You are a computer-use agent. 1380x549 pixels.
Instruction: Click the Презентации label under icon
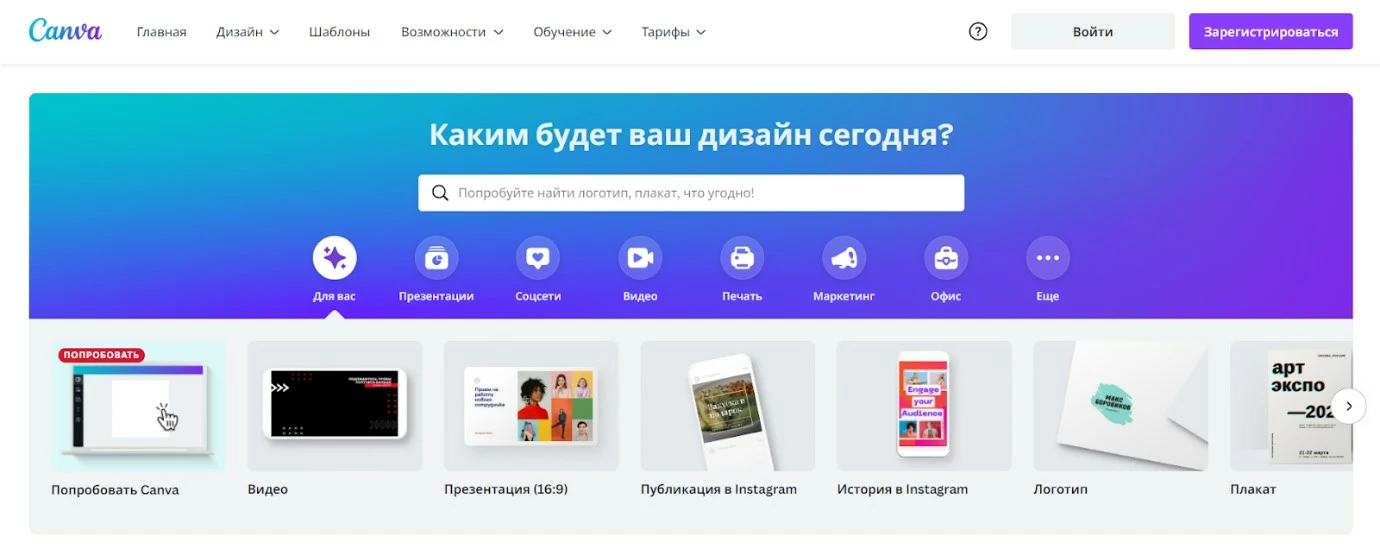point(436,296)
